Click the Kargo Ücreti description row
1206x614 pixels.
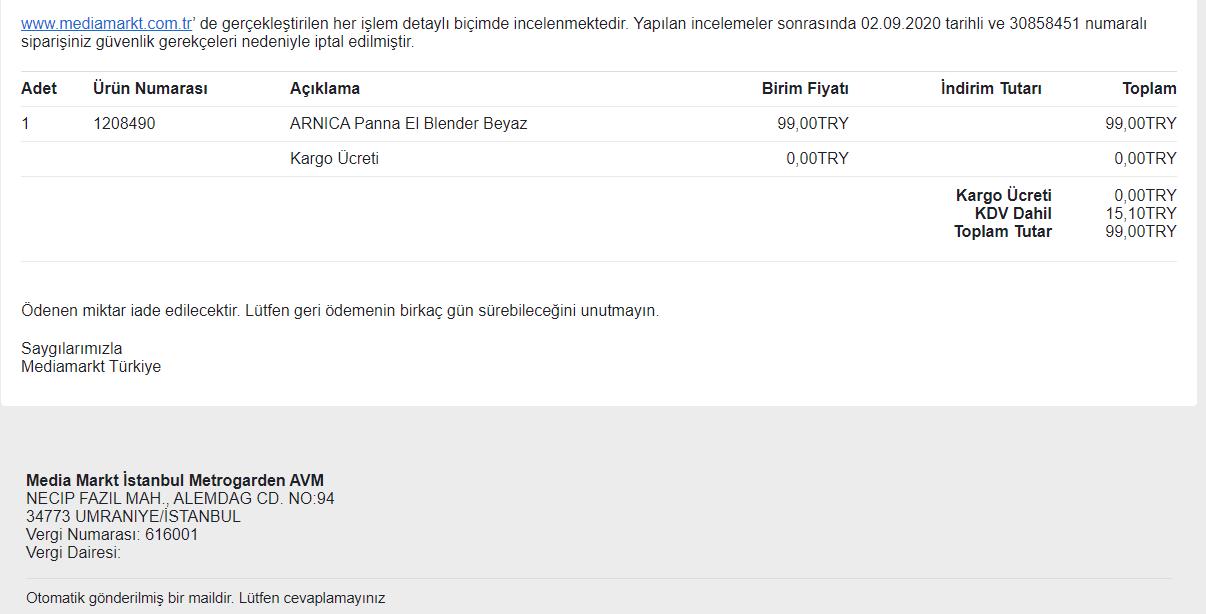[599, 159]
